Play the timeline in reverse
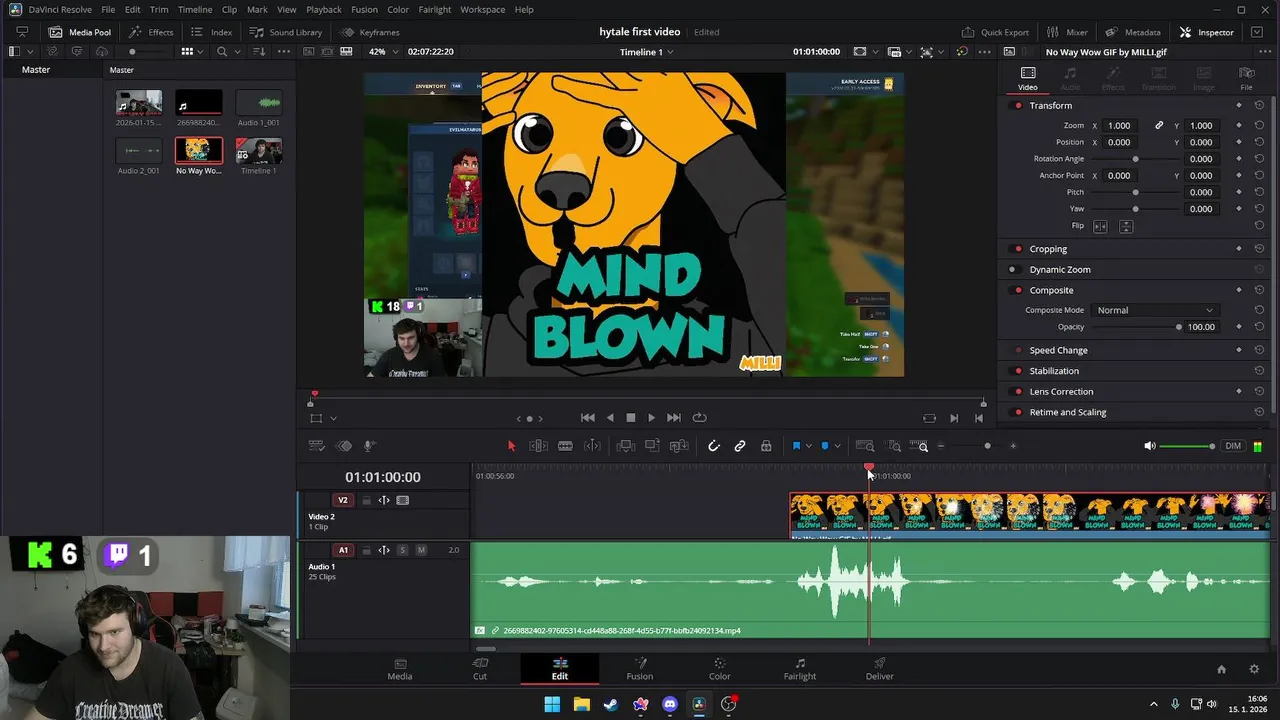This screenshot has height=720, width=1280. click(610, 418)
